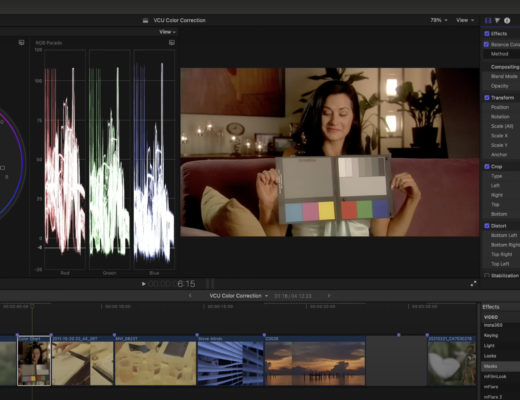Click the Distort Top Left parameter
This screenshot has height=400, width=520.
pyautogui.click(x=500, y=264)
